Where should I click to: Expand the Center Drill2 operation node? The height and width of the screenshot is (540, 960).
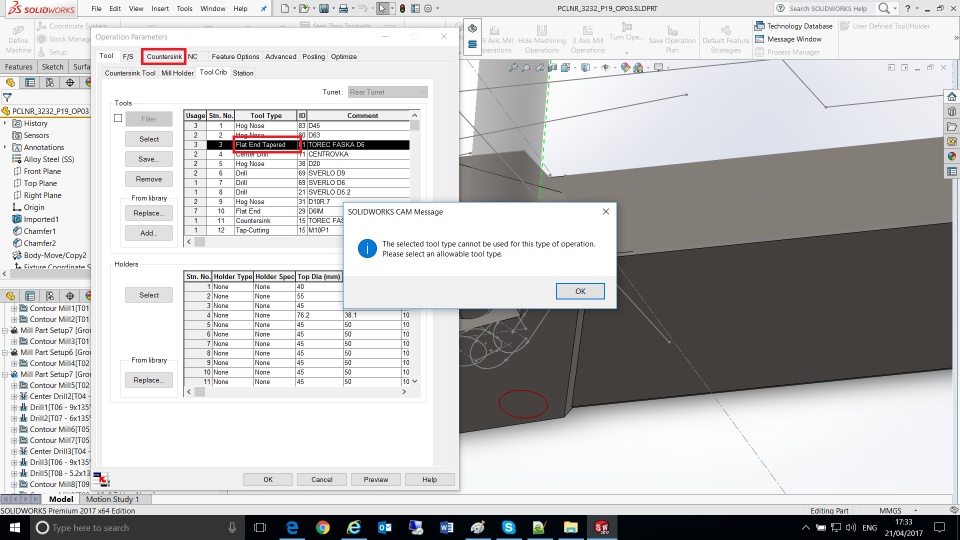pyautogui.click(x=14, y=396)
